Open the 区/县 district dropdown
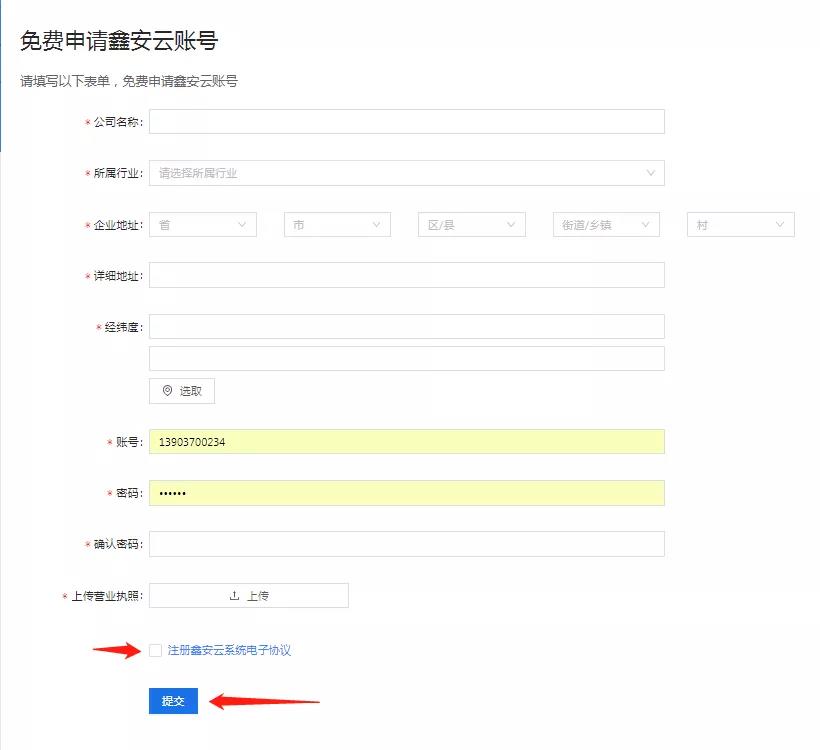 pos(472,224)
